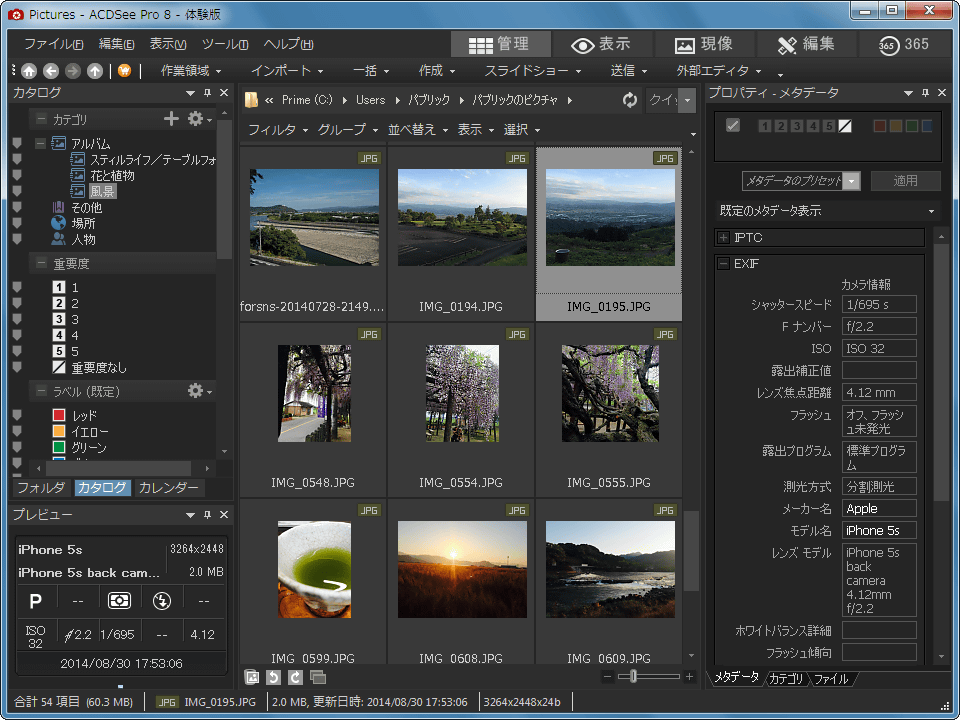Switch to フォルダ tab

(x=41, y=487)
